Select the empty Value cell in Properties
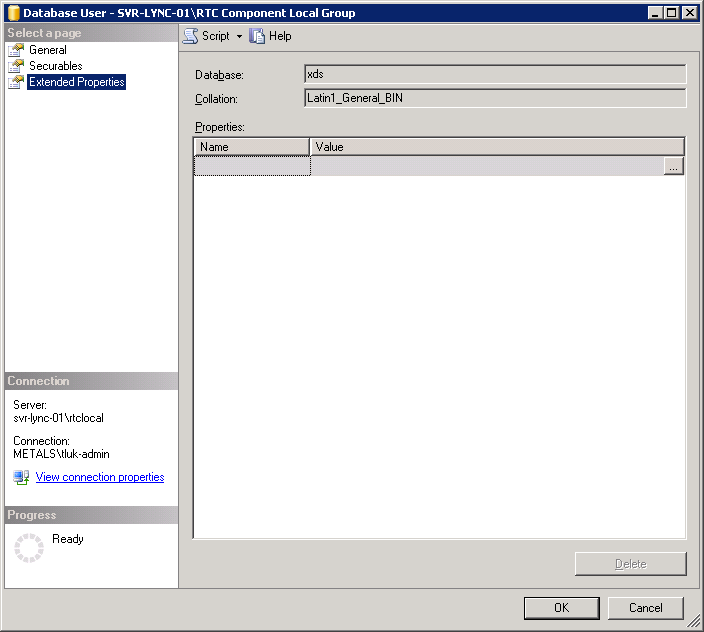This screenshot has height=632, width=704. (487, 166)
